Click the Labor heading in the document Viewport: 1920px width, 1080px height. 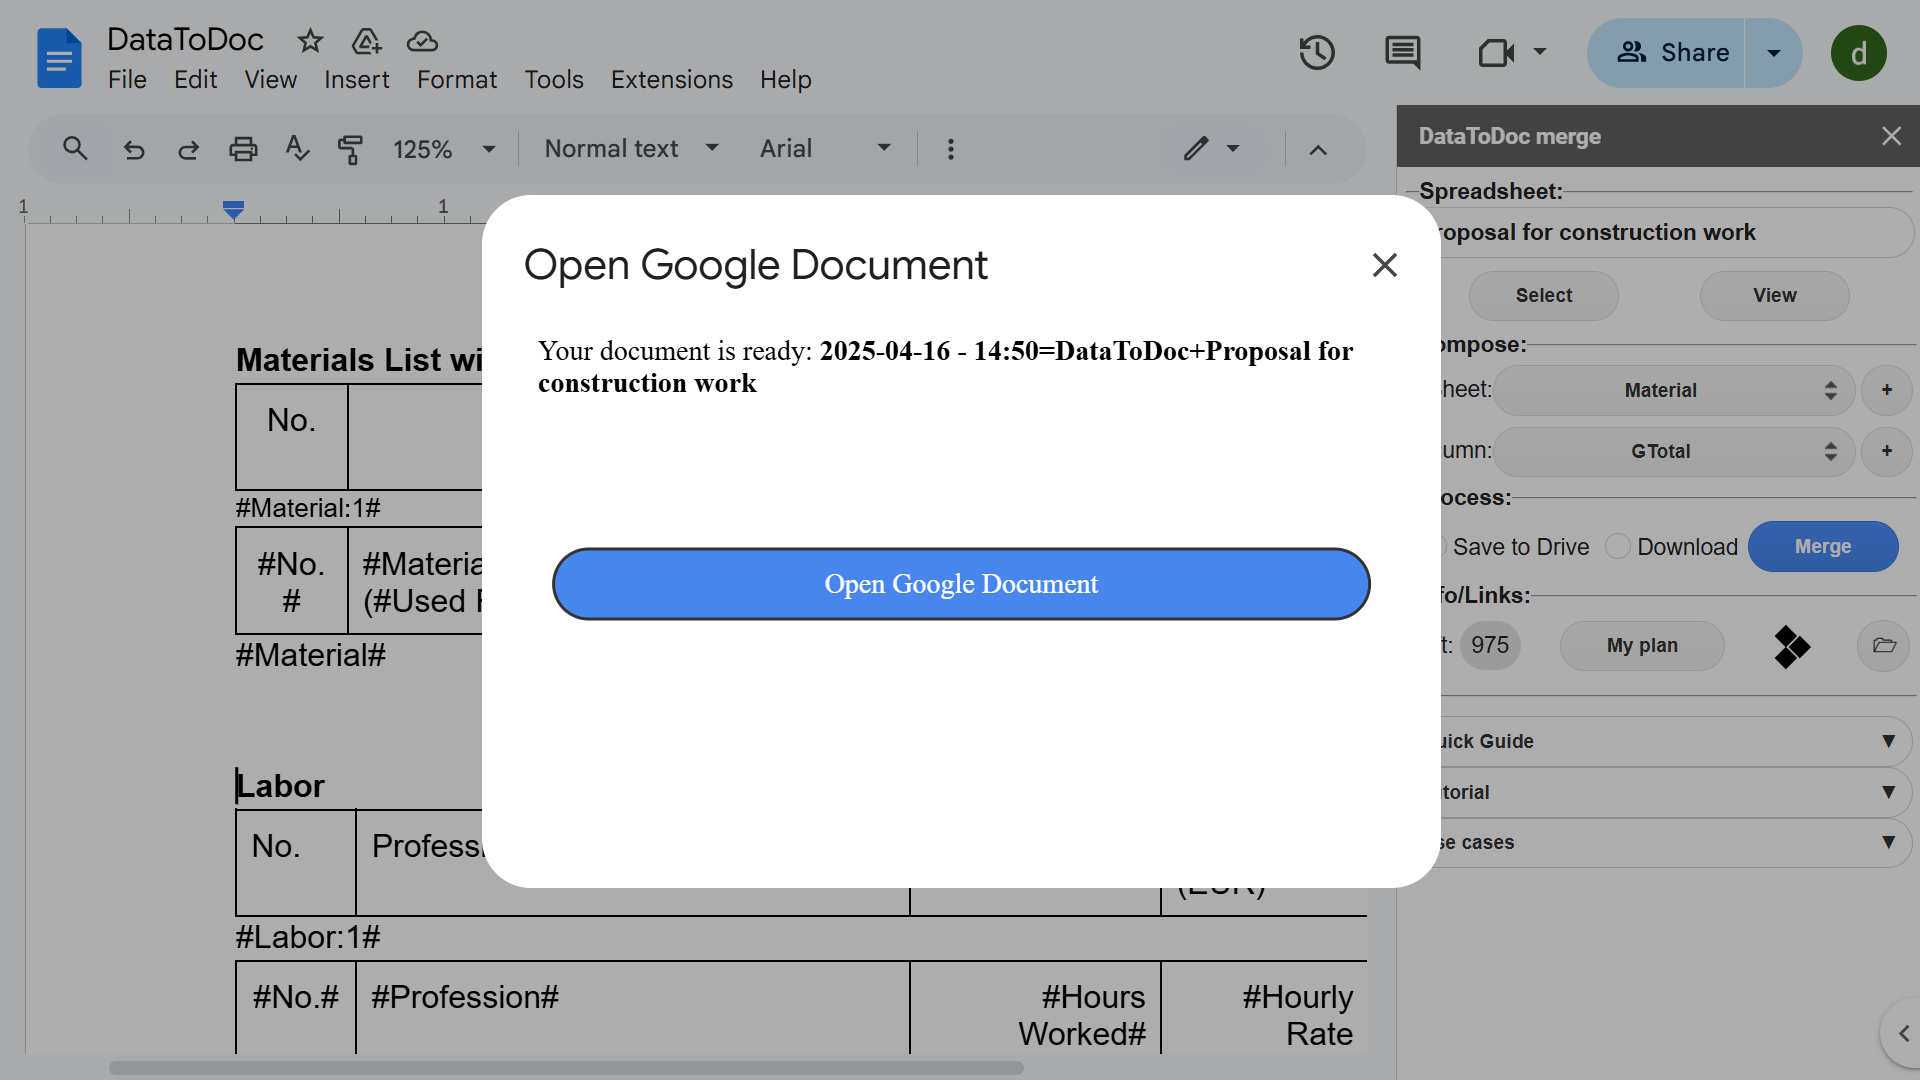point(280,786)
